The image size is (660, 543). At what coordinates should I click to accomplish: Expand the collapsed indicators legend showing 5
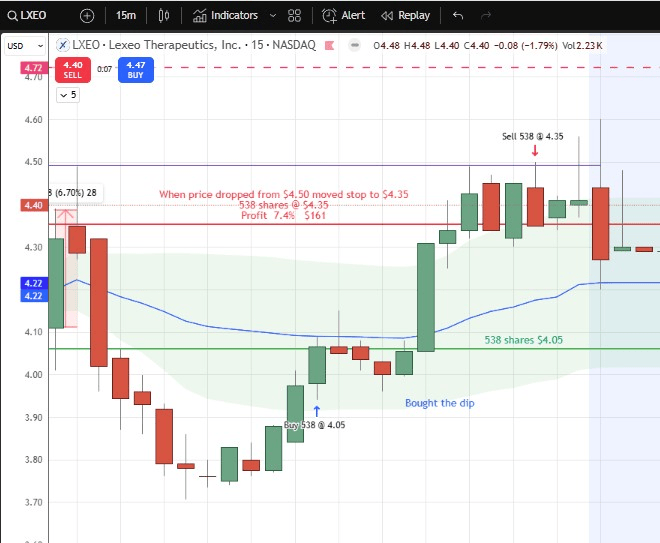(68, 95)
